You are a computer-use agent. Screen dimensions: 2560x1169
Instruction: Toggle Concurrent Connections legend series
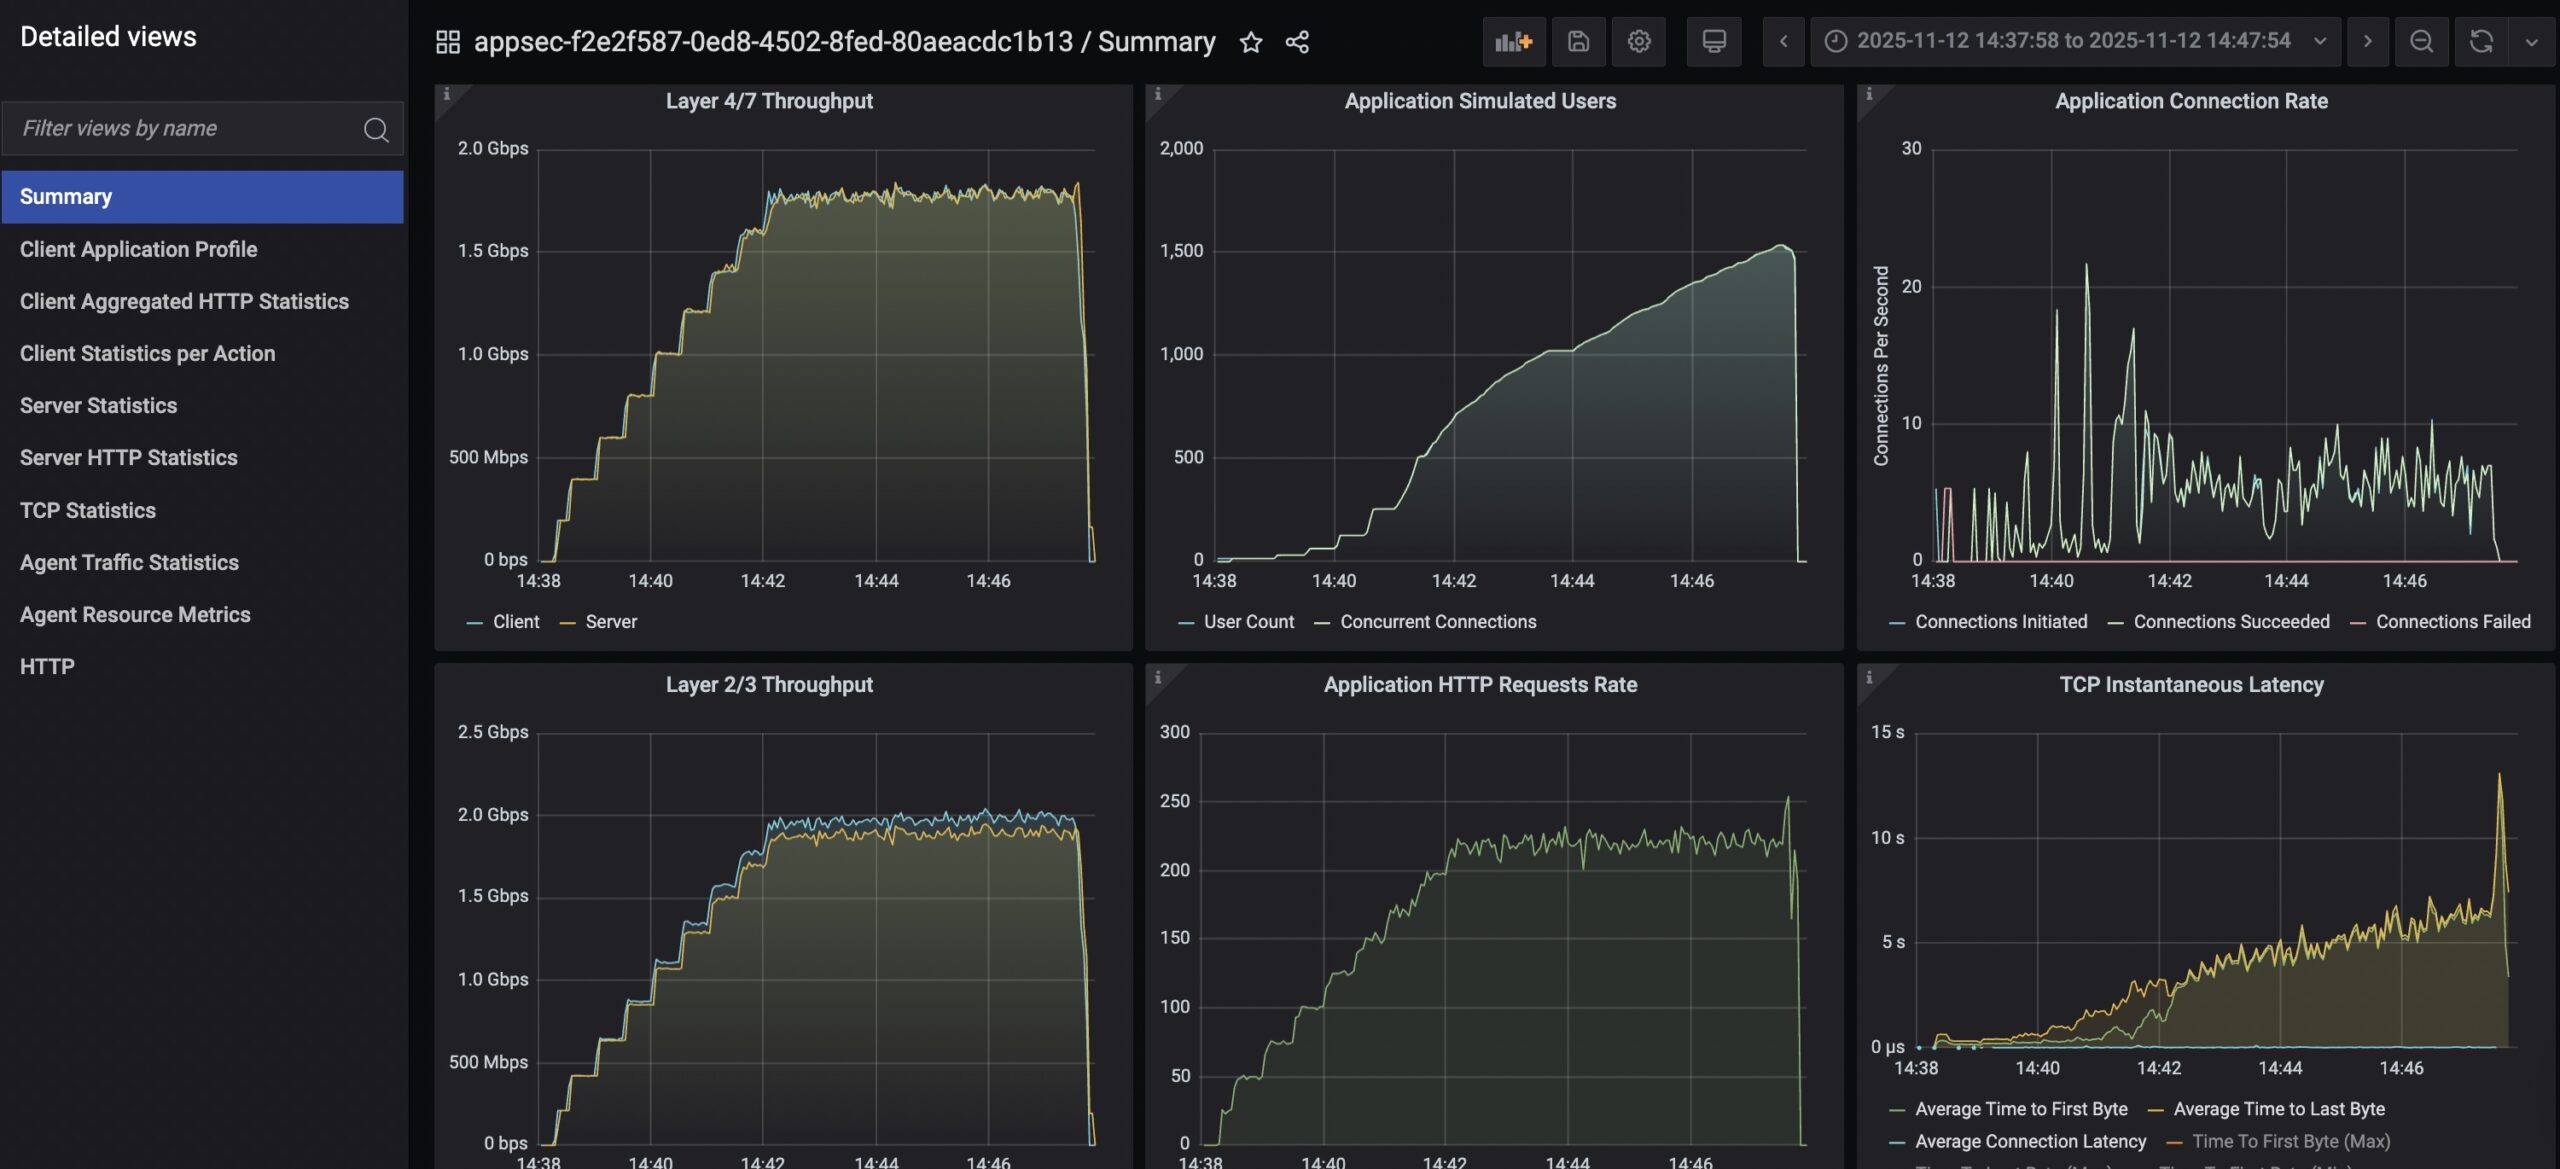click(x=1437, y=622)
